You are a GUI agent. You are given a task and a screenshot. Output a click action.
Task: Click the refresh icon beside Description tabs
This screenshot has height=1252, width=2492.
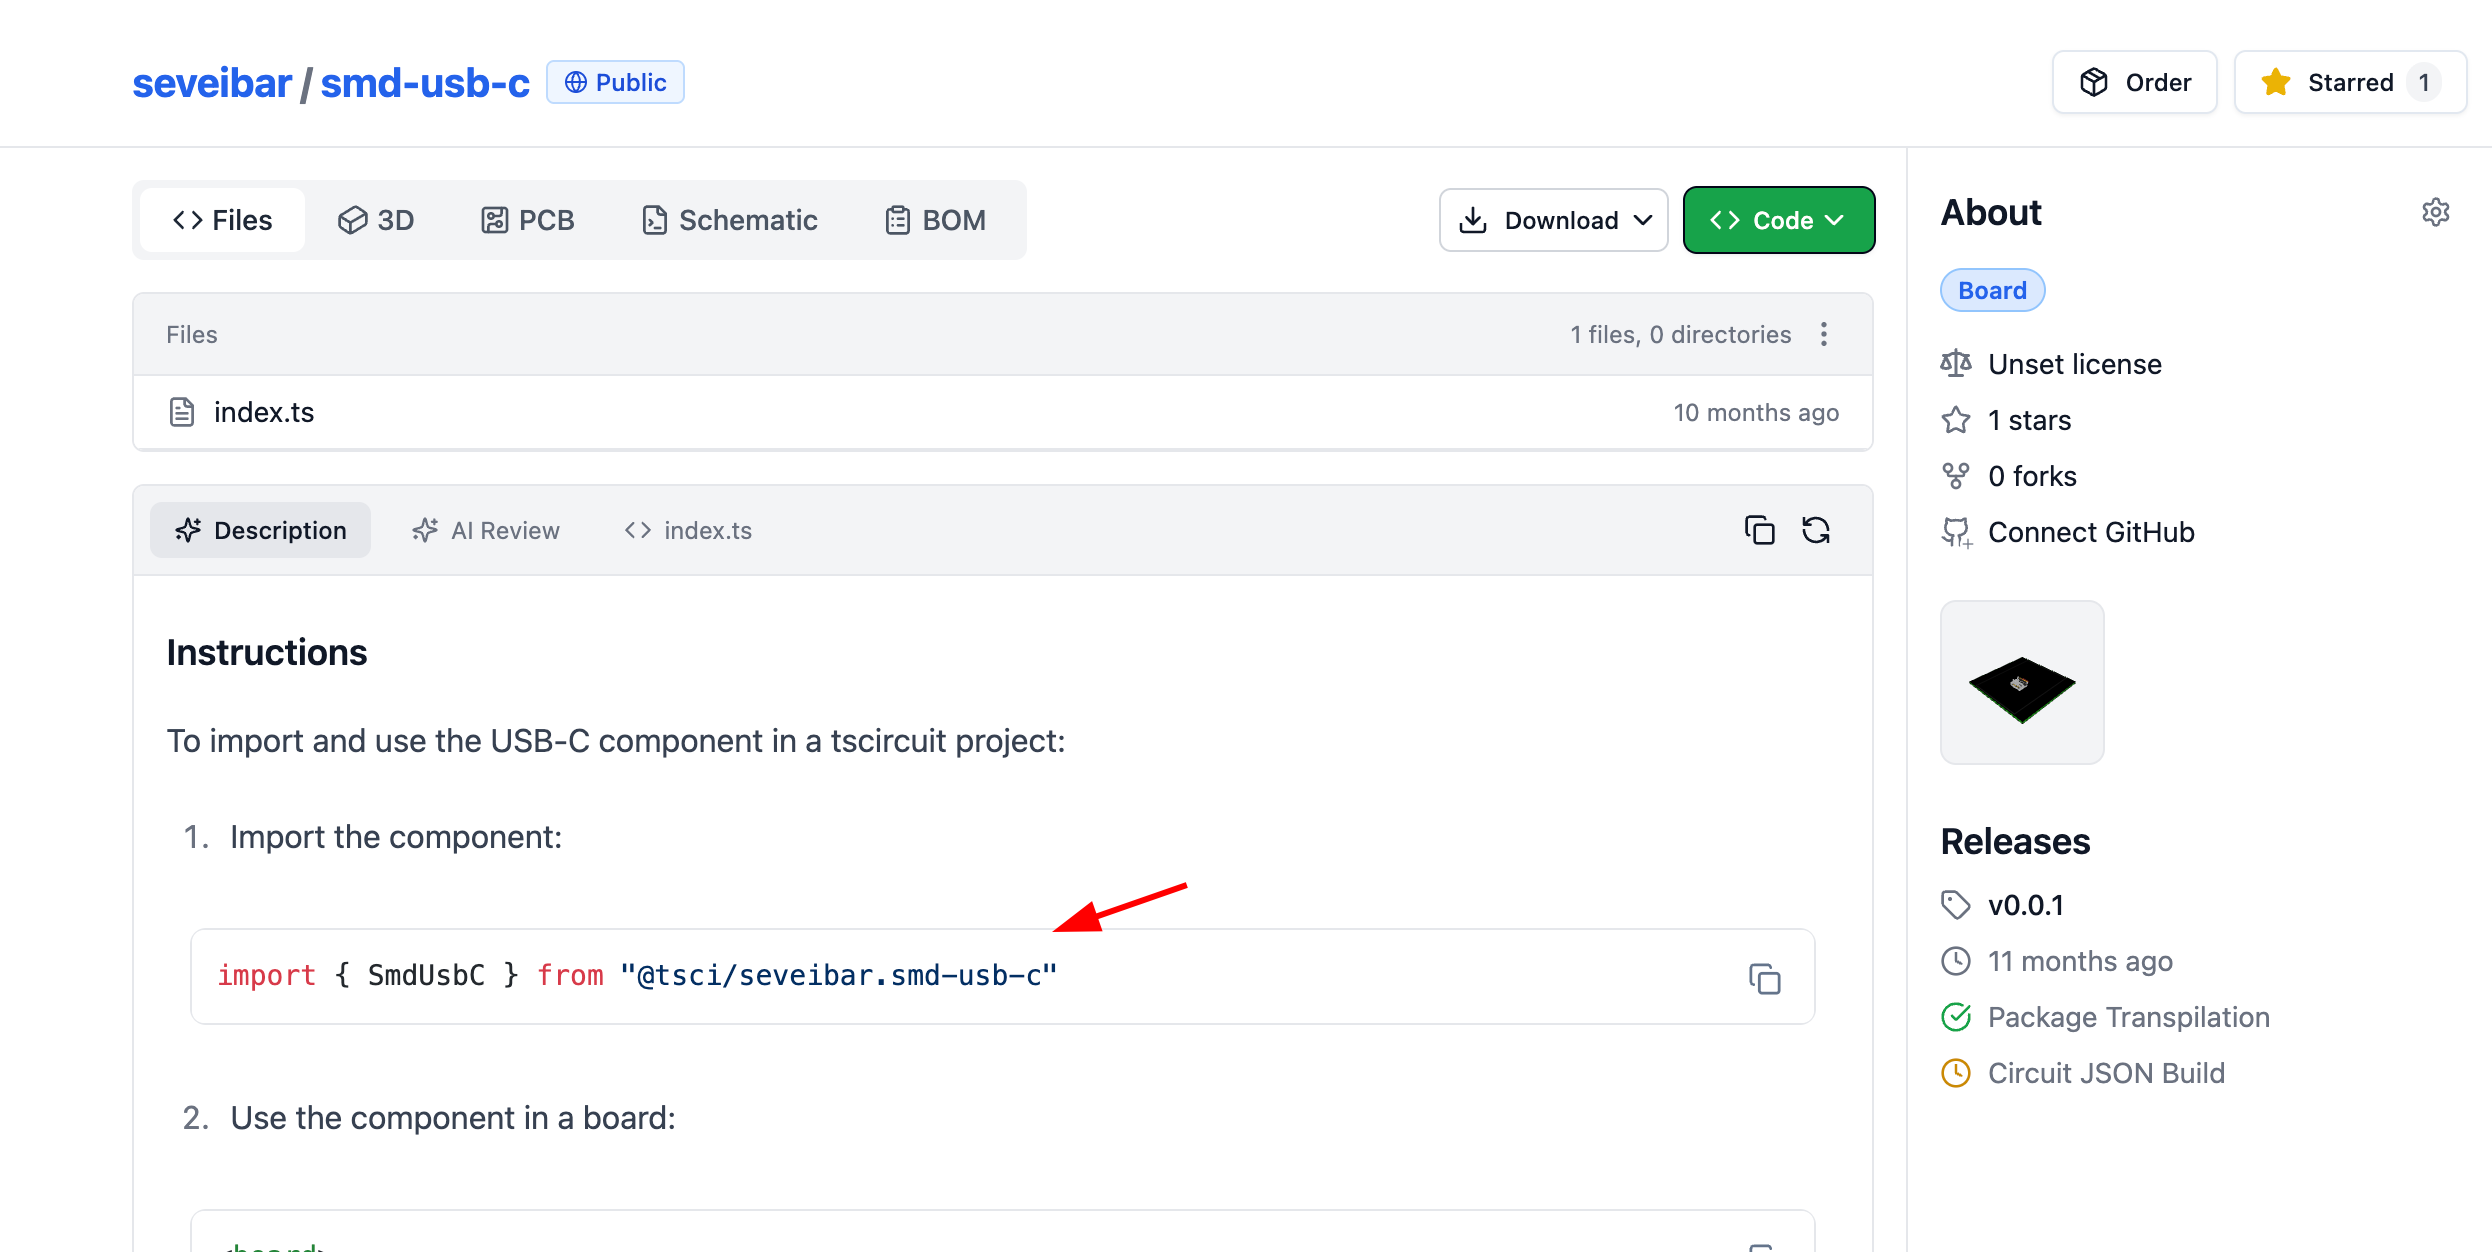1815,530
